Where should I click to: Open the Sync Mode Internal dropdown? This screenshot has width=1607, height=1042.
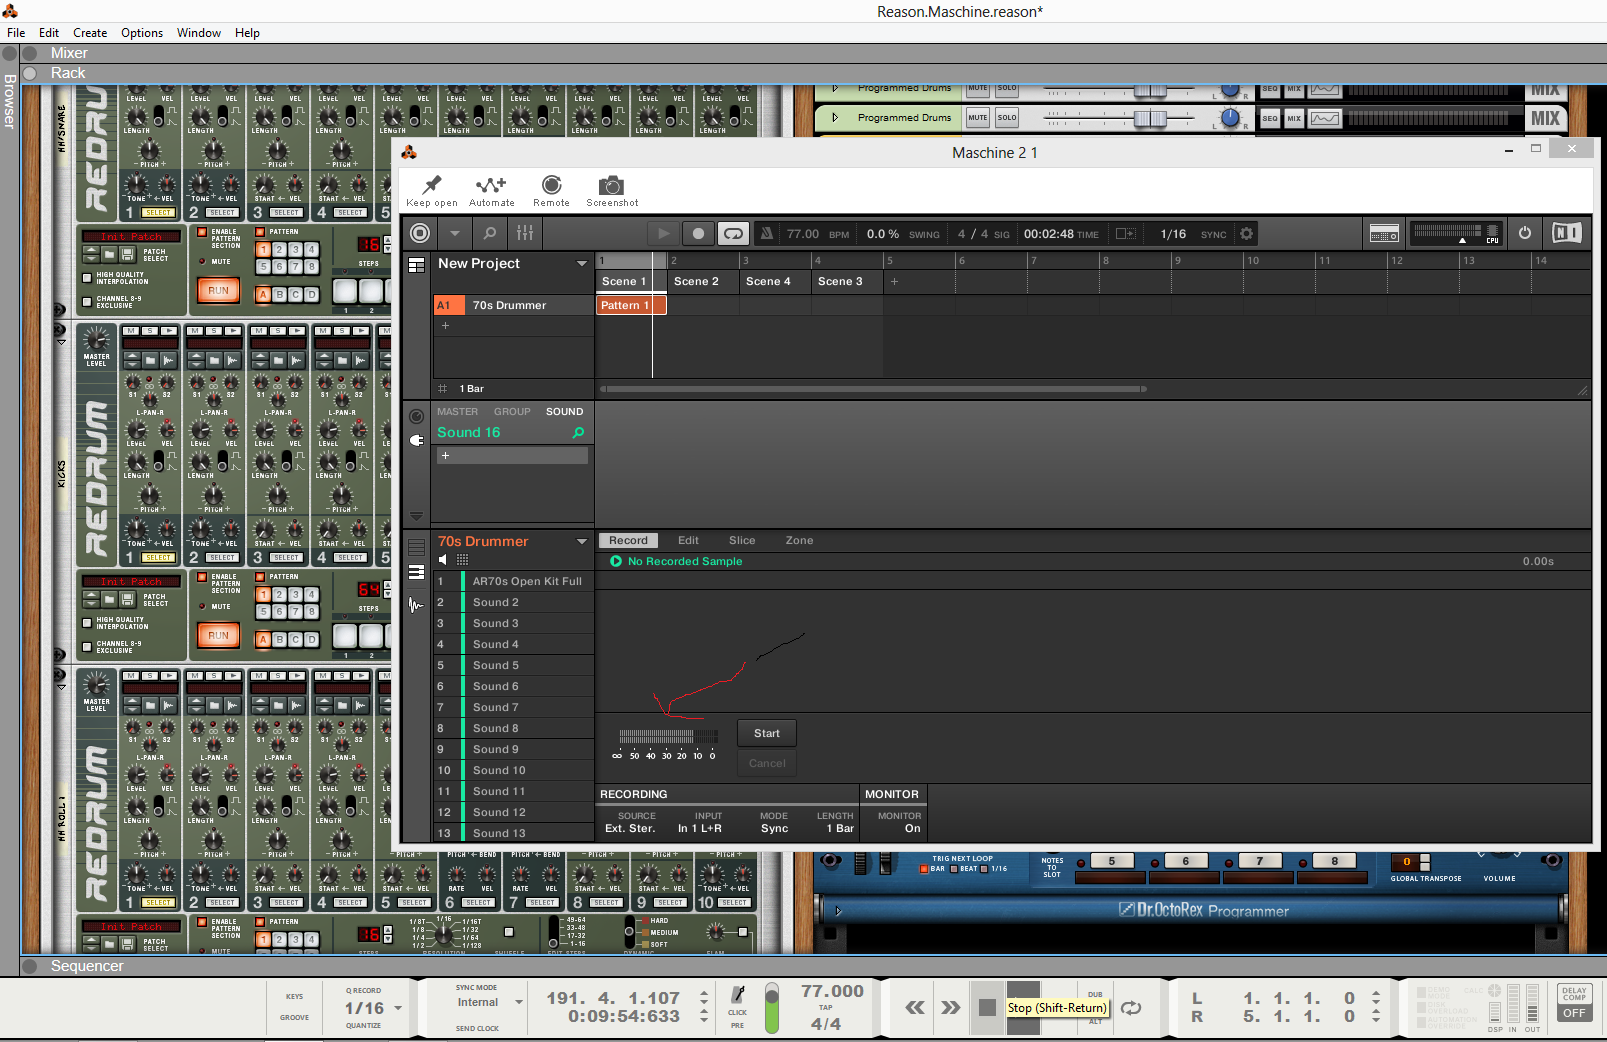pos(519,1002)
